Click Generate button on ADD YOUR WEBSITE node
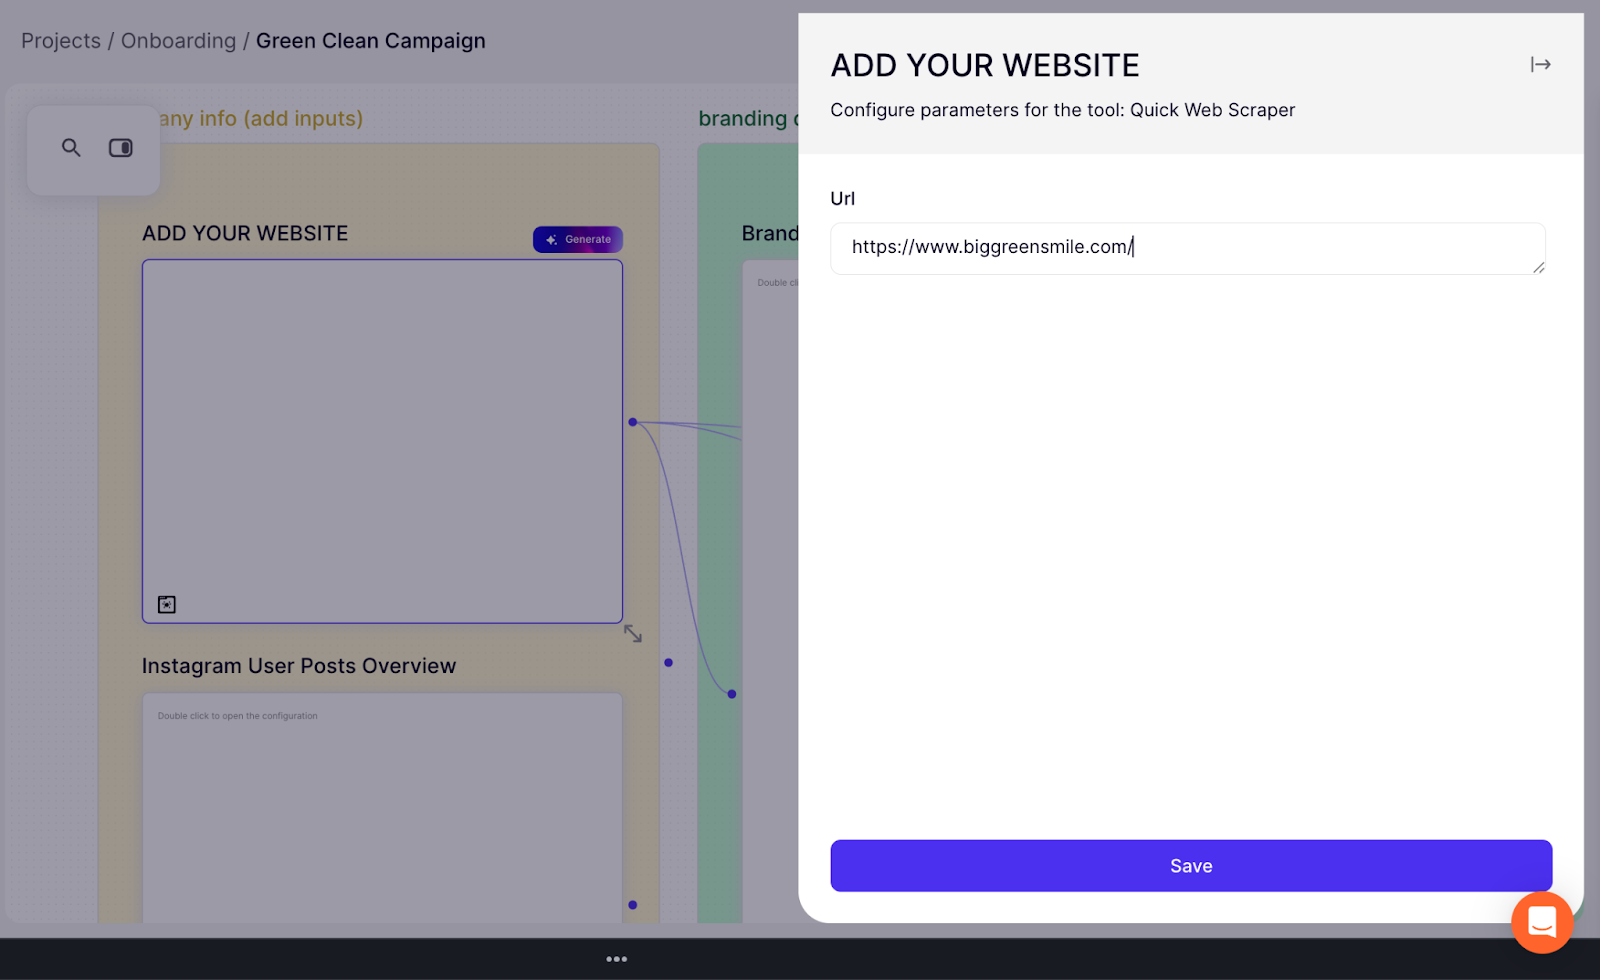 tap(578, 240)
